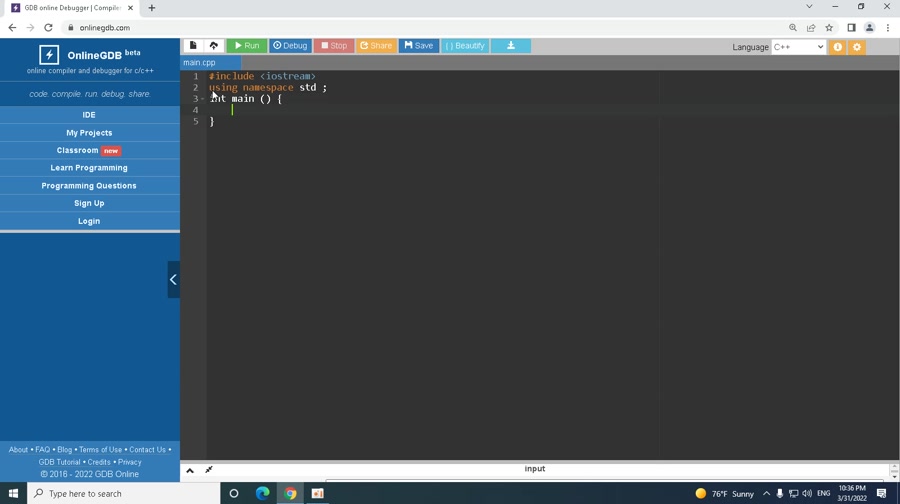Download the code using the download icon
This screenshot has height=504, width=900.
[x=511, y=46]
